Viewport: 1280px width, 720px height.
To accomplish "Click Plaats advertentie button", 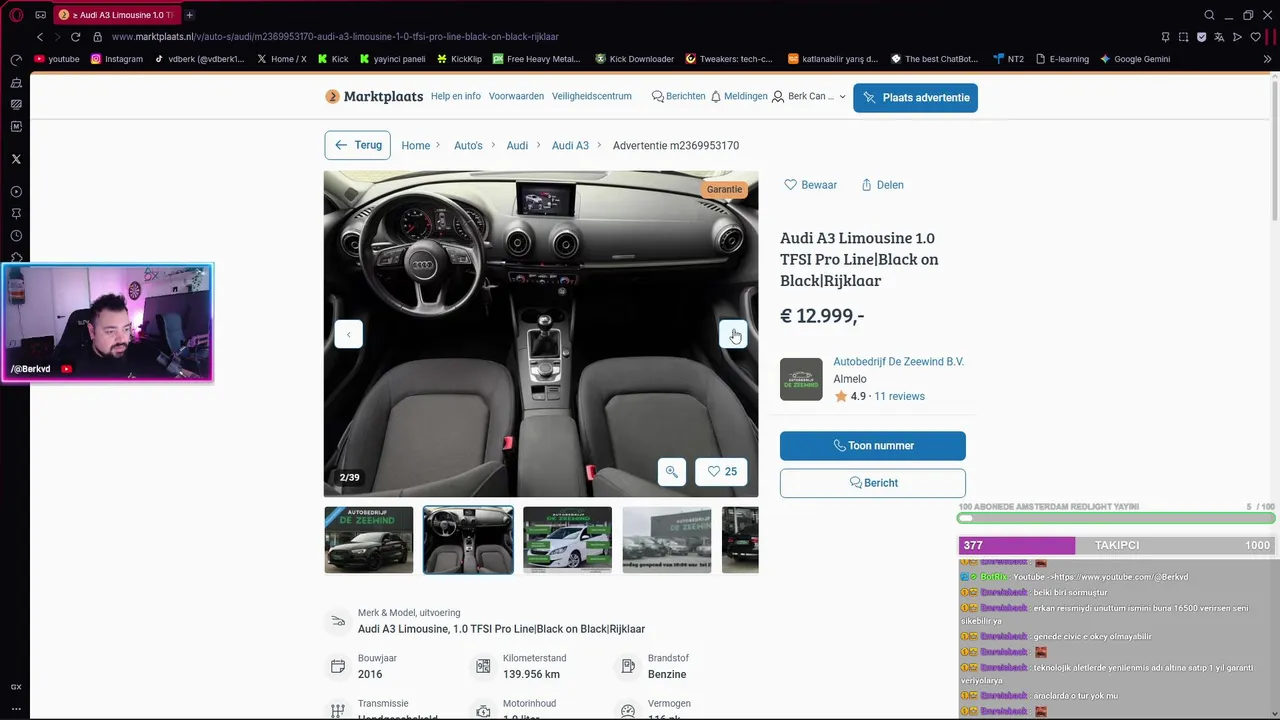I will [915, 98].
